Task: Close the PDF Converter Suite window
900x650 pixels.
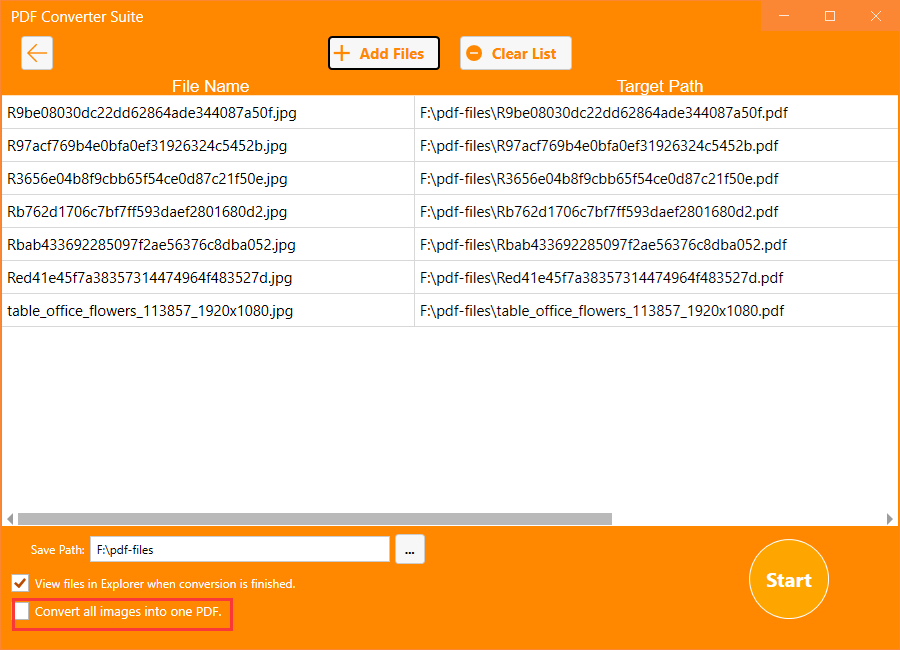Action: [872, 16]
